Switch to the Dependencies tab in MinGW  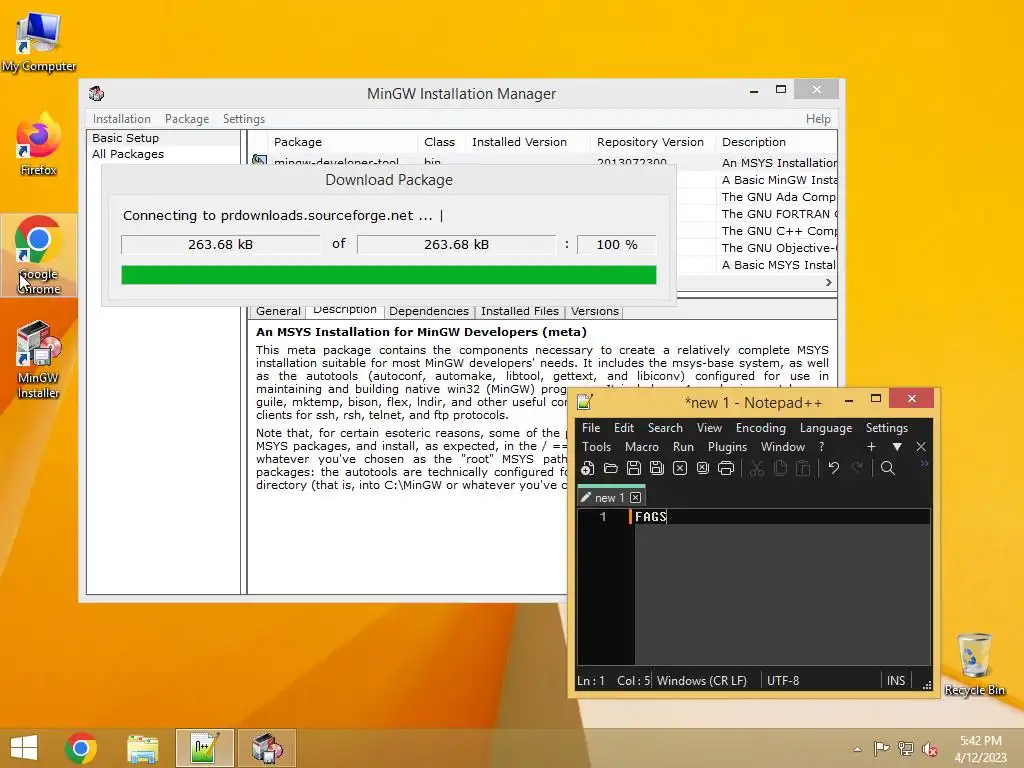click(428, 312)
